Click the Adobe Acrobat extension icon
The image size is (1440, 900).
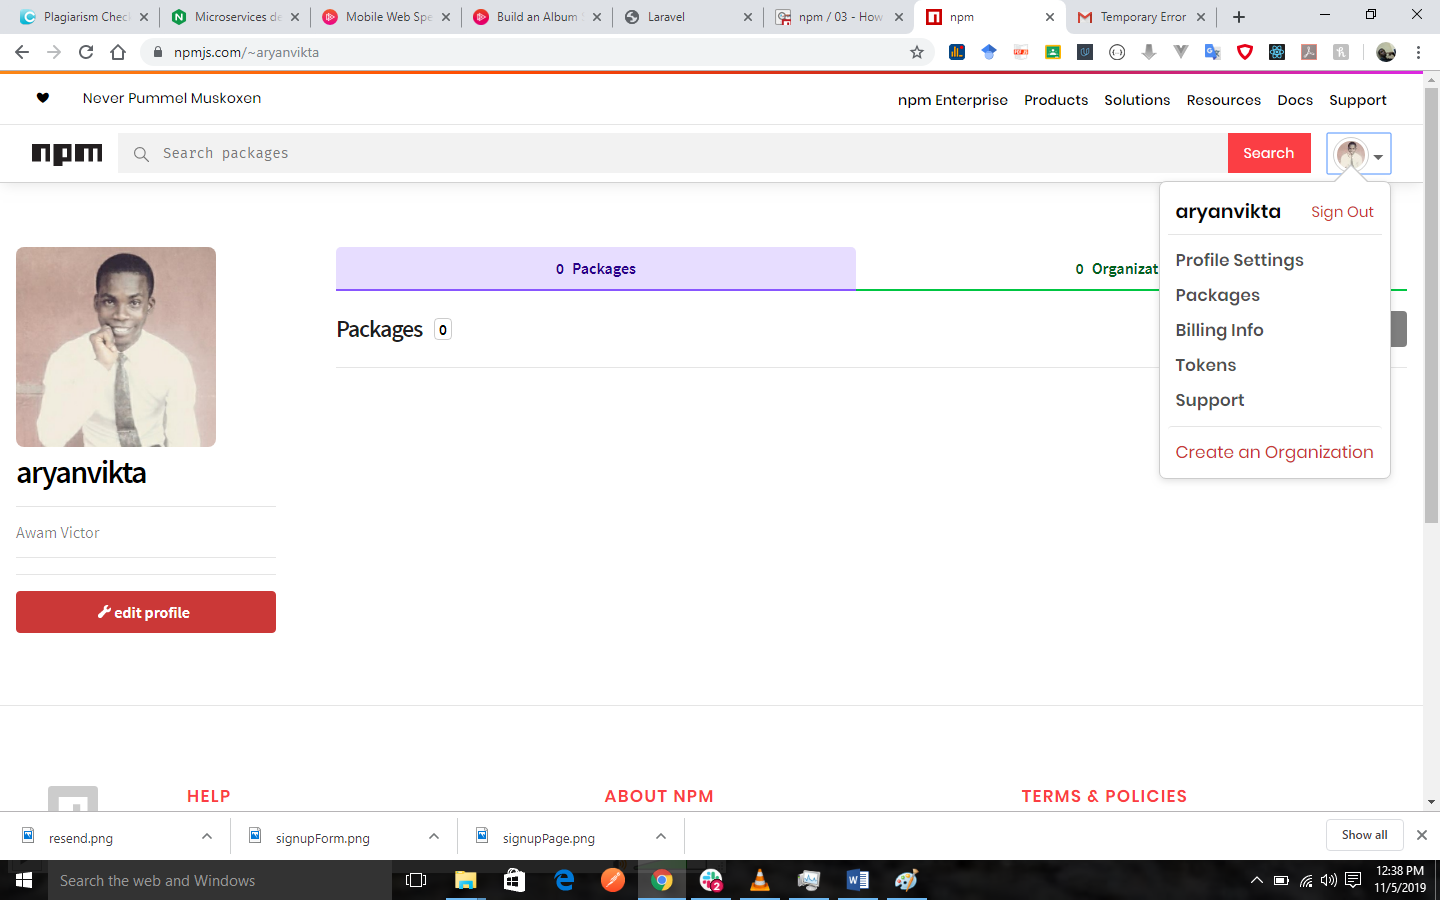tap(1309, 52)
